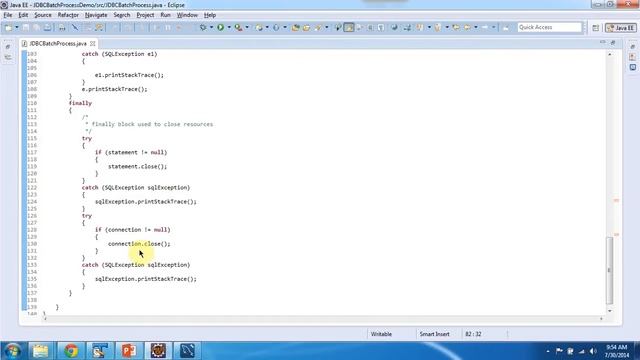
Task: Click the Run Last Tool external tools icon
Action: [238, 27]
